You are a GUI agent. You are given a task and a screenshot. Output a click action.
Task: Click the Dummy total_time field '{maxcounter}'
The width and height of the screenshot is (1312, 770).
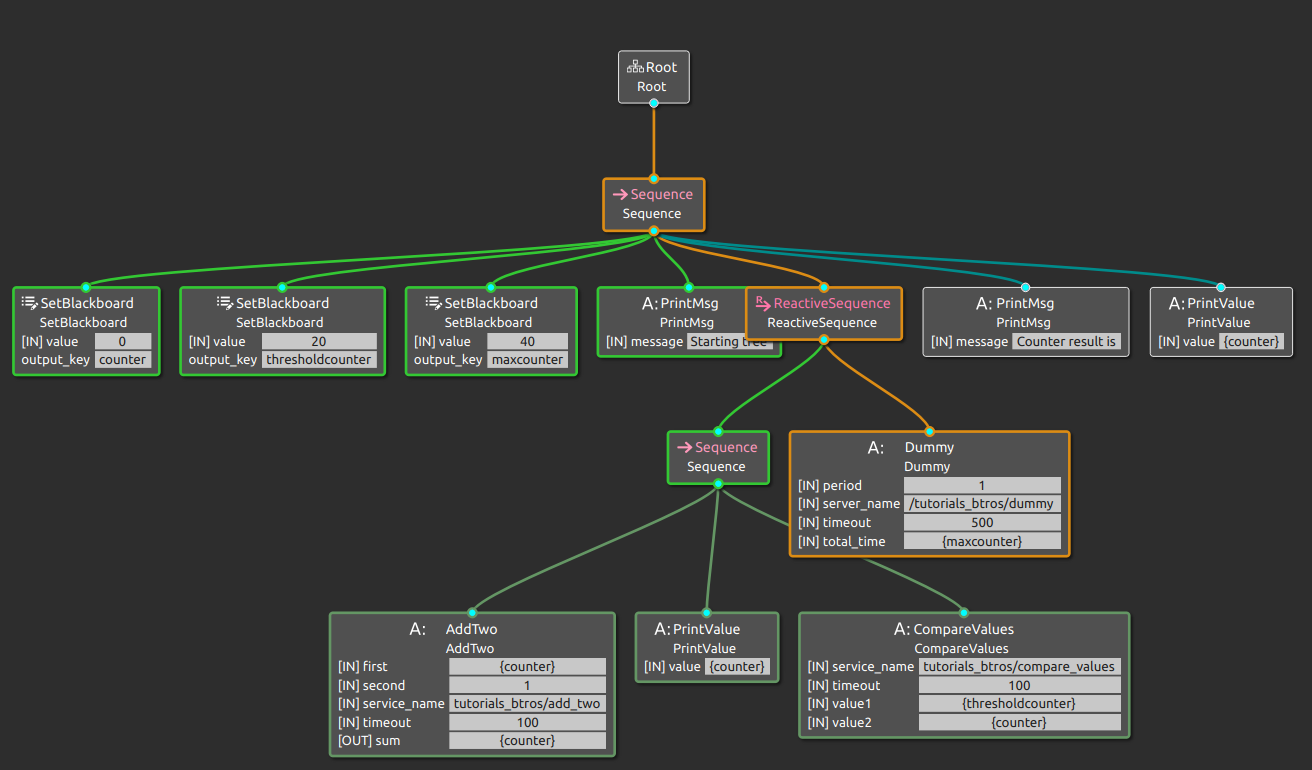[x=982, y=541]
